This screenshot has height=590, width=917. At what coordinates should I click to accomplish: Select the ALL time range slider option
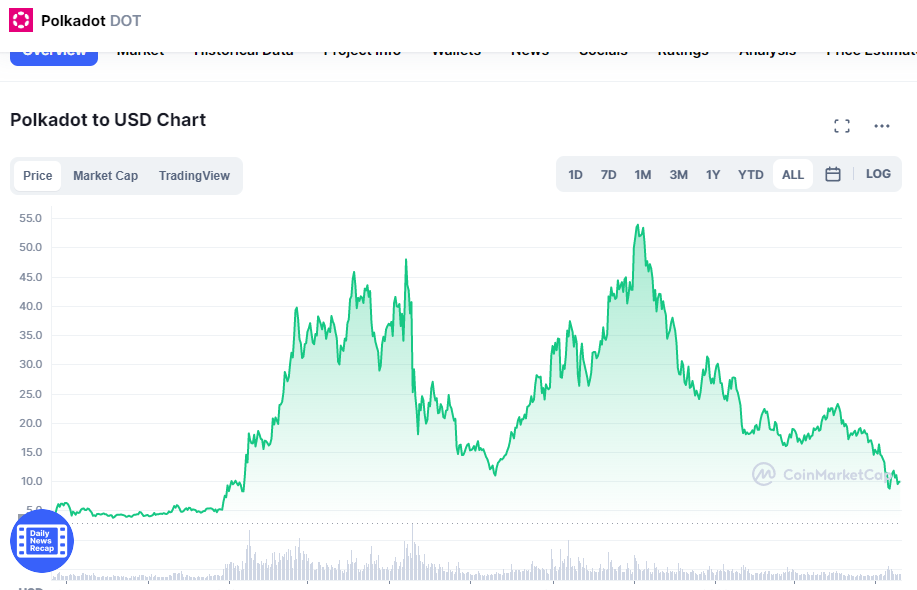pos(792,173)
